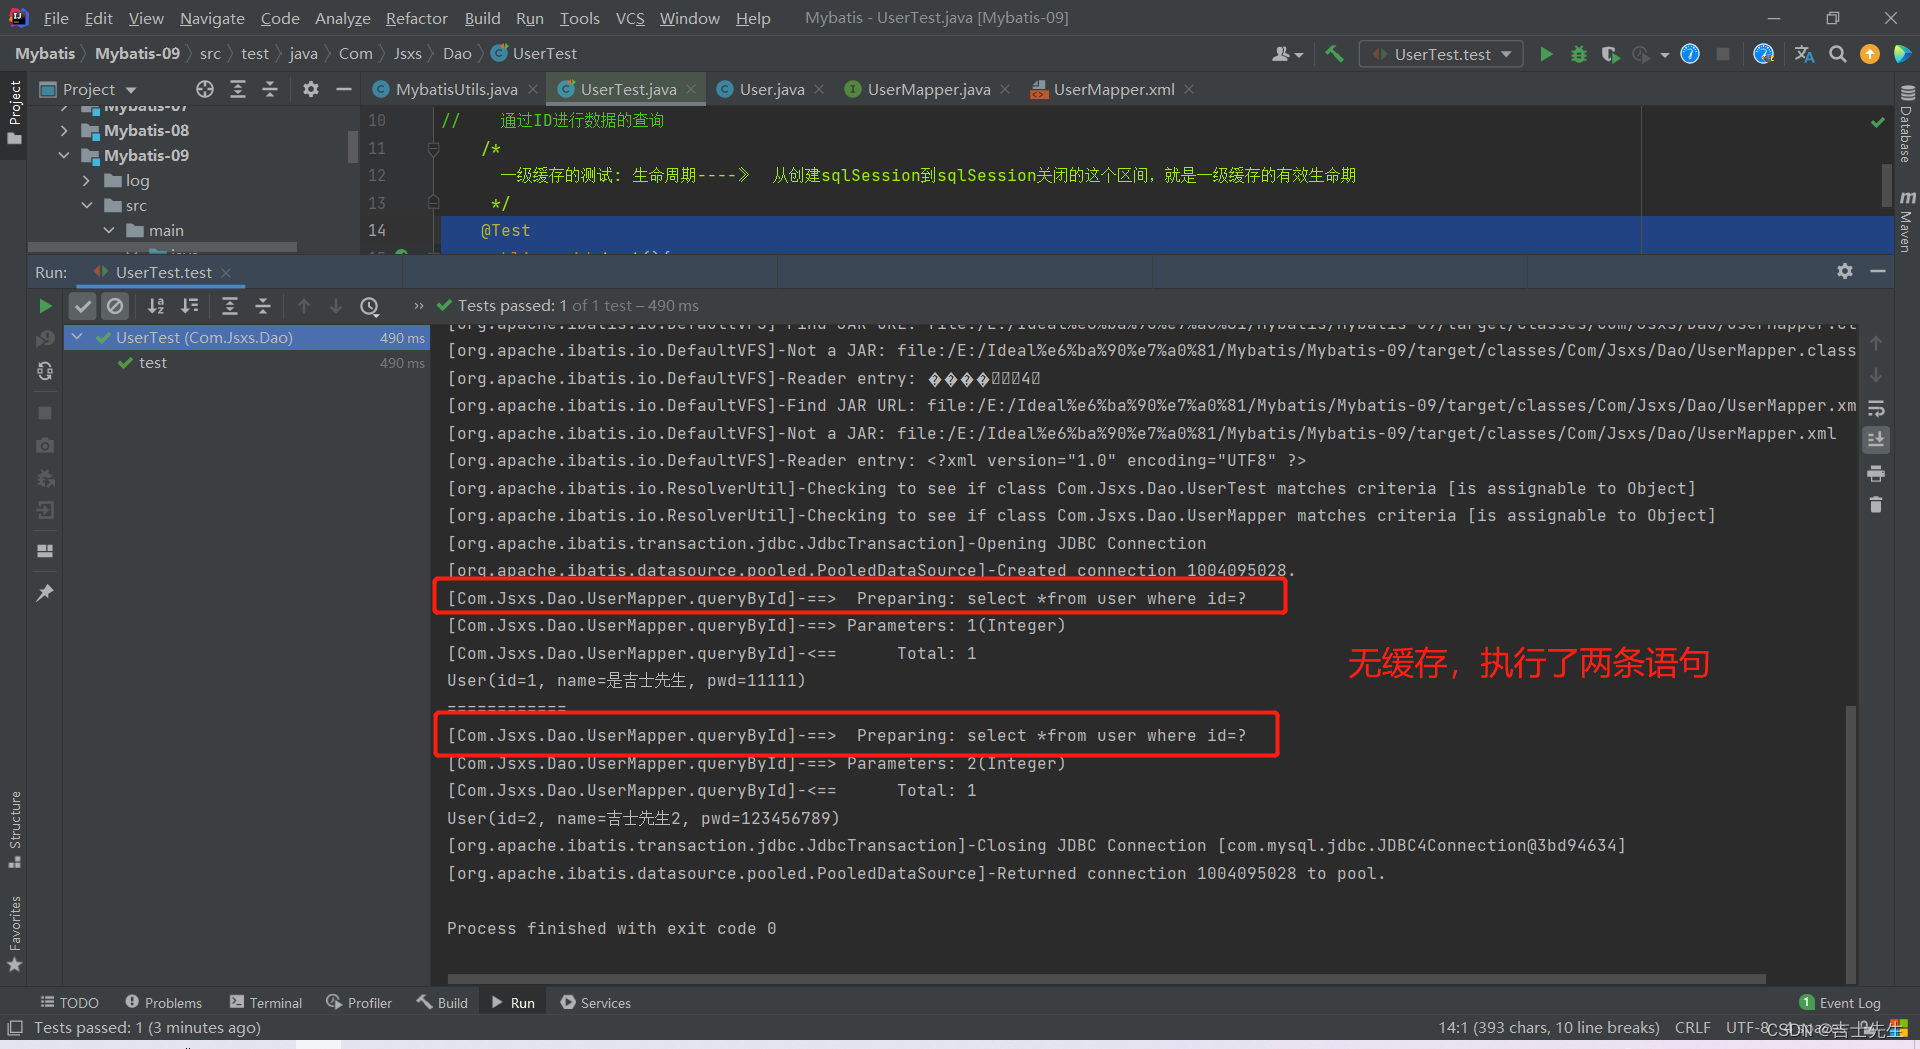
Task: Open the VCS menu
Action: [x=630, y=18]
